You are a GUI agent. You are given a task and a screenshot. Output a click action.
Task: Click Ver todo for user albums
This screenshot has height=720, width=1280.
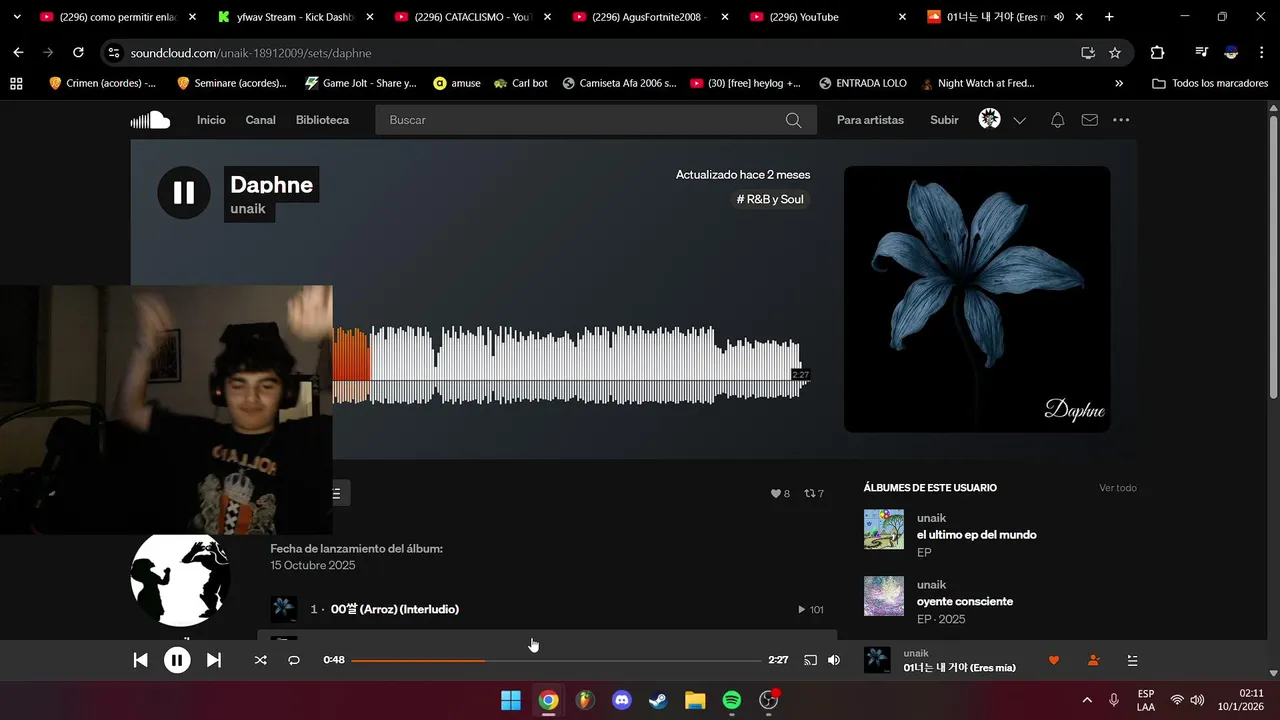[1117, 488]
